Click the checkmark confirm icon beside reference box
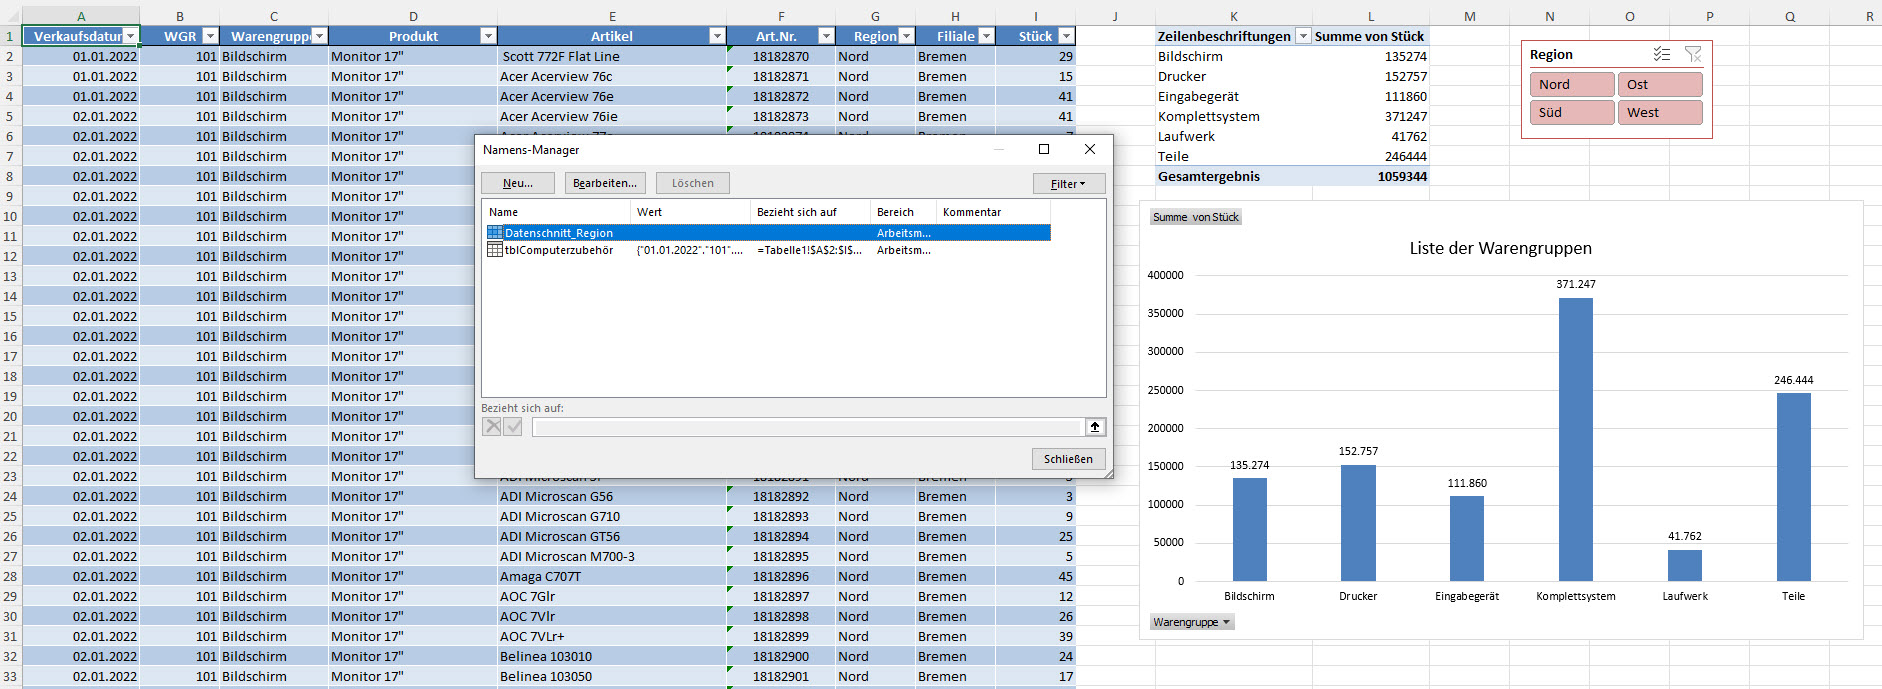The height and width of the screenshot is (689, 1882). [513, 427]
